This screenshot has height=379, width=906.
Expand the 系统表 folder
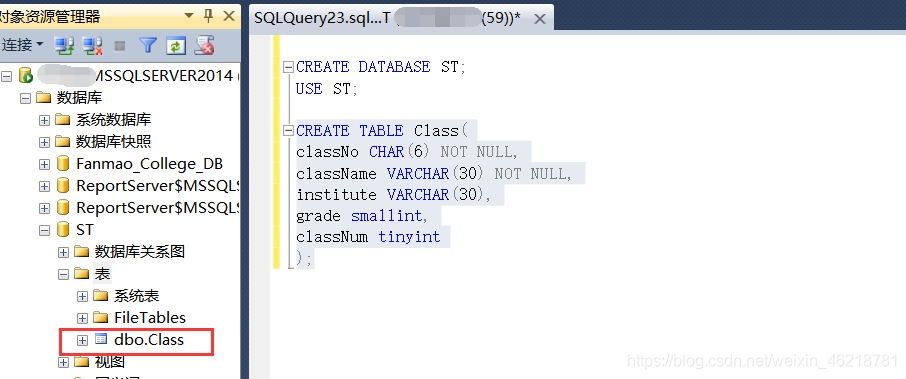point(83,296)
